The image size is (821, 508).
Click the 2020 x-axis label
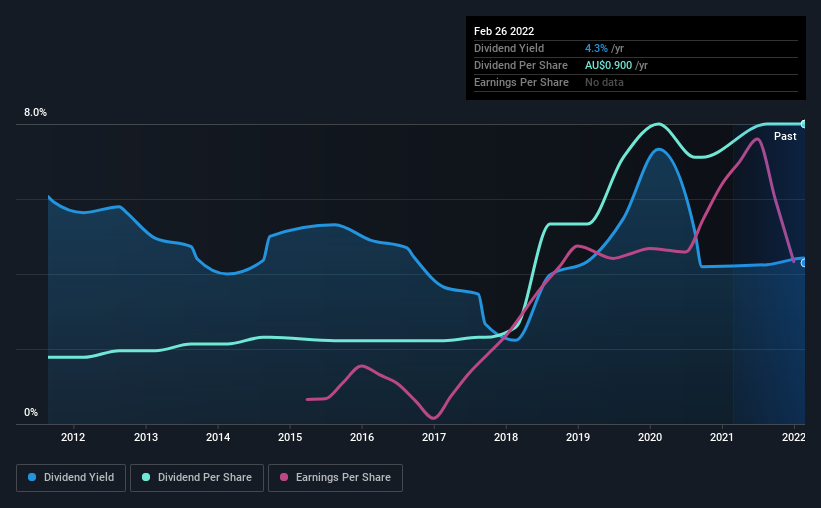click(x=650, y=437)
